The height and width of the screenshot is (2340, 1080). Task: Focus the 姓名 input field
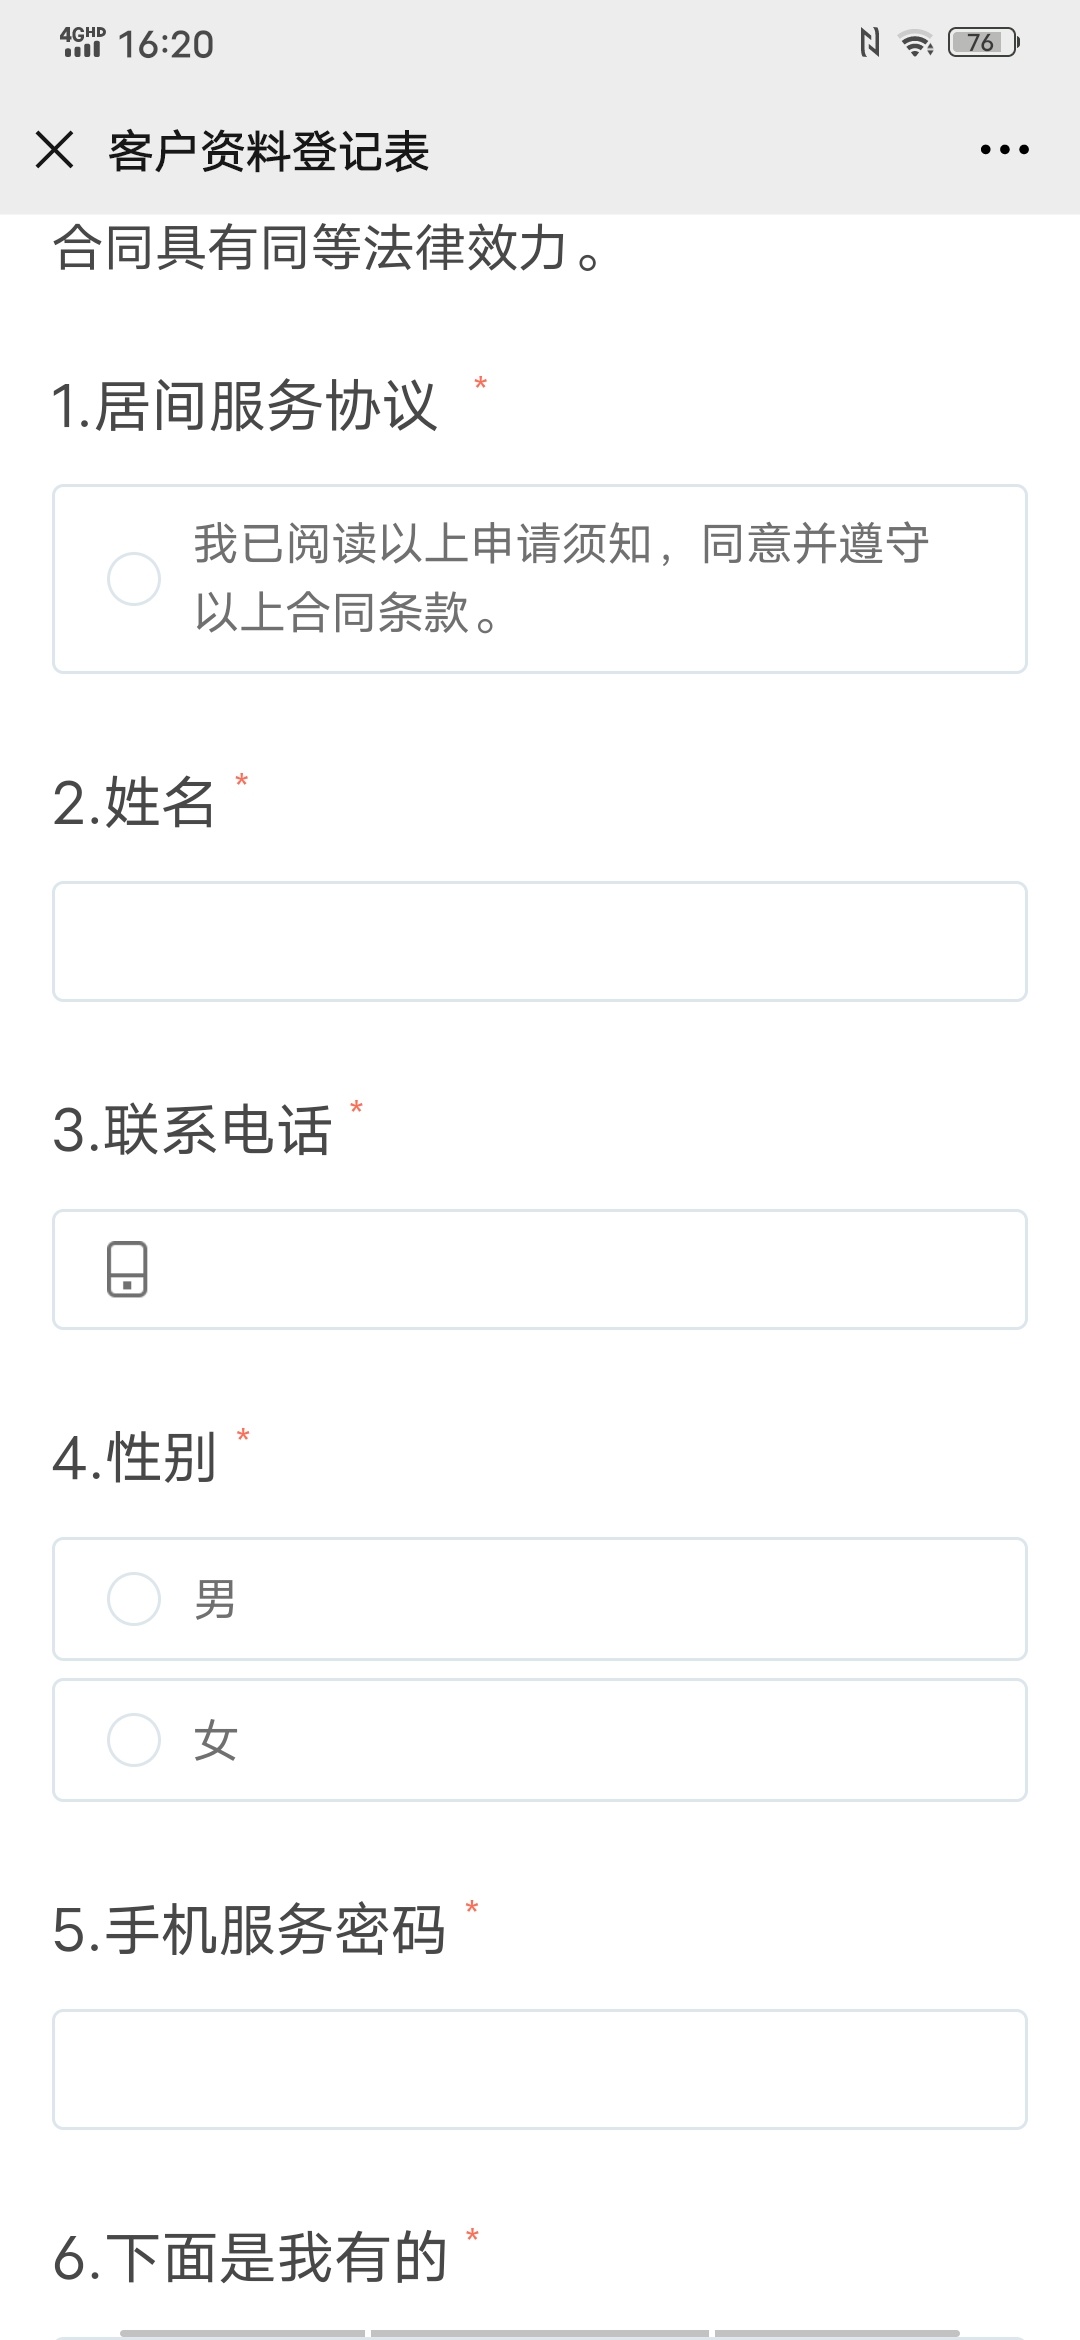pos(540,941)
